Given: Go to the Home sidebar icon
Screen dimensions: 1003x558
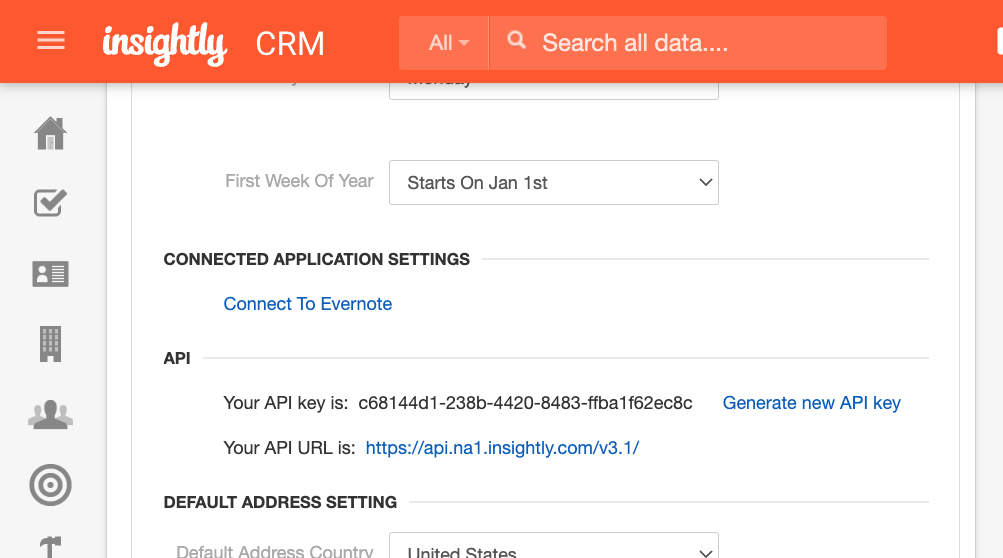Looking at the screenshot, I should click(x=50, y=134).
